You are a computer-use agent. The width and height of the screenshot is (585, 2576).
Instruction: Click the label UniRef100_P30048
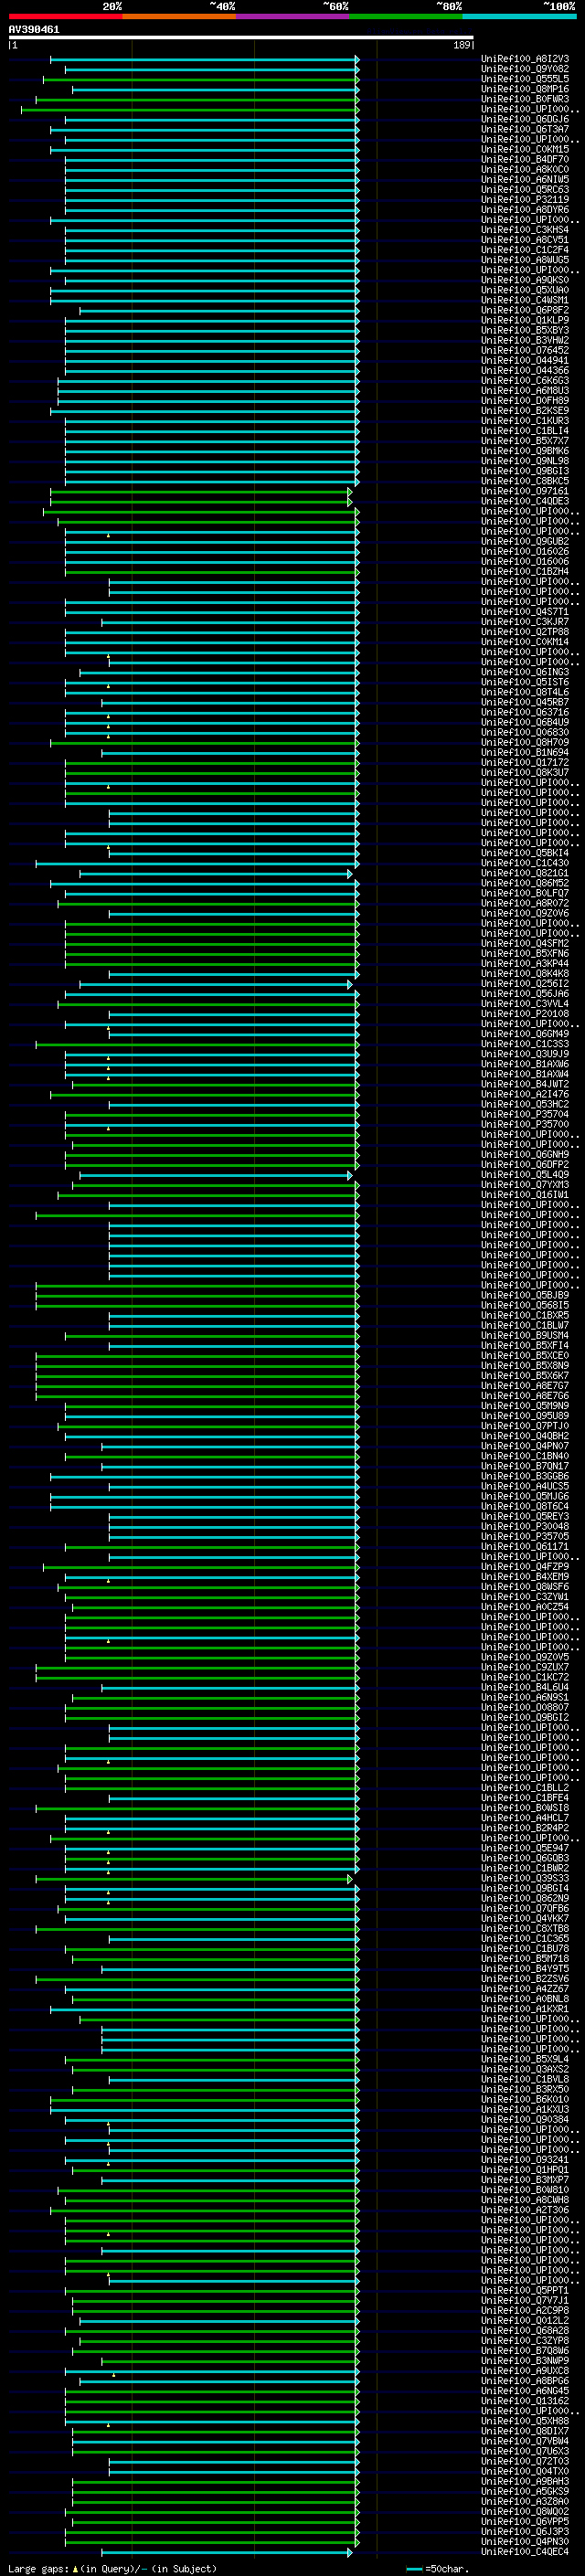pos(525,1527)
